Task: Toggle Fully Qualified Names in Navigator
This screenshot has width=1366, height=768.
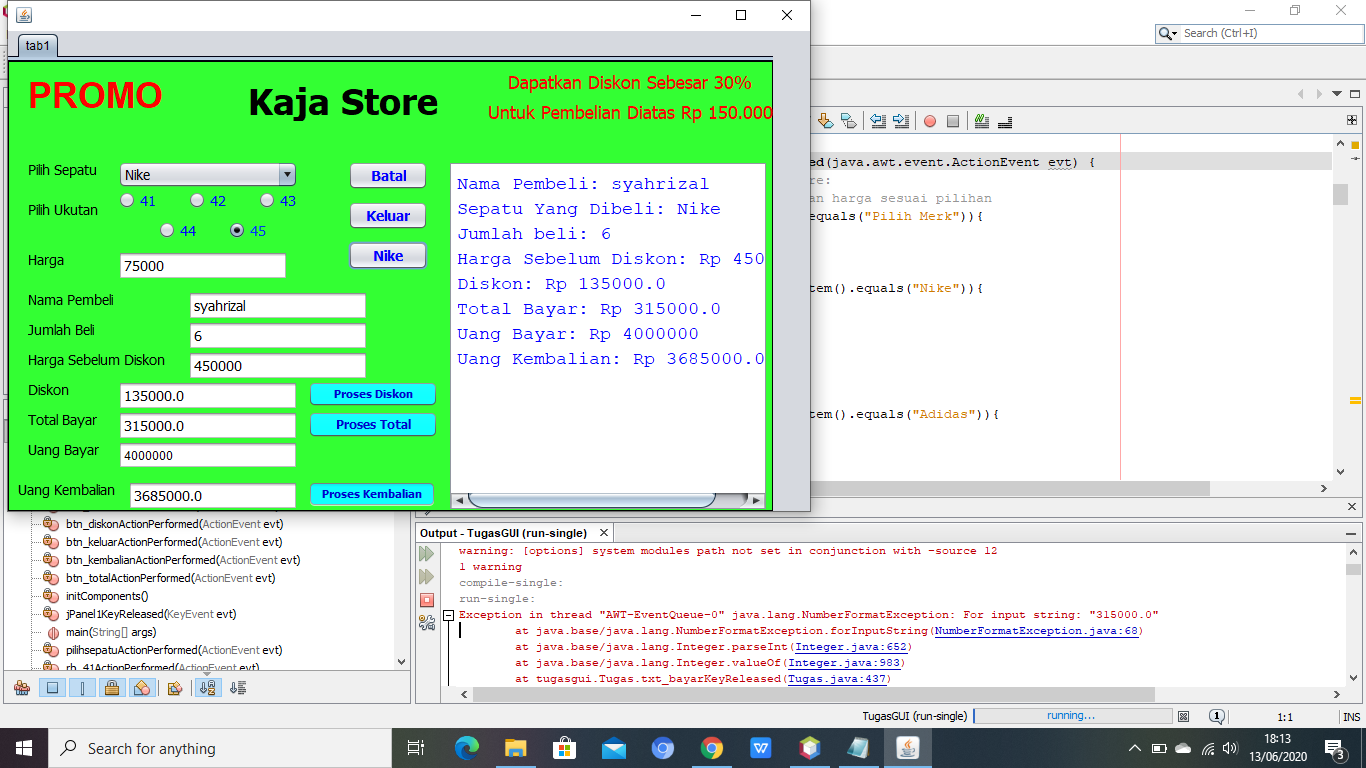Action: pyautogui.click(x=175, y=688)
